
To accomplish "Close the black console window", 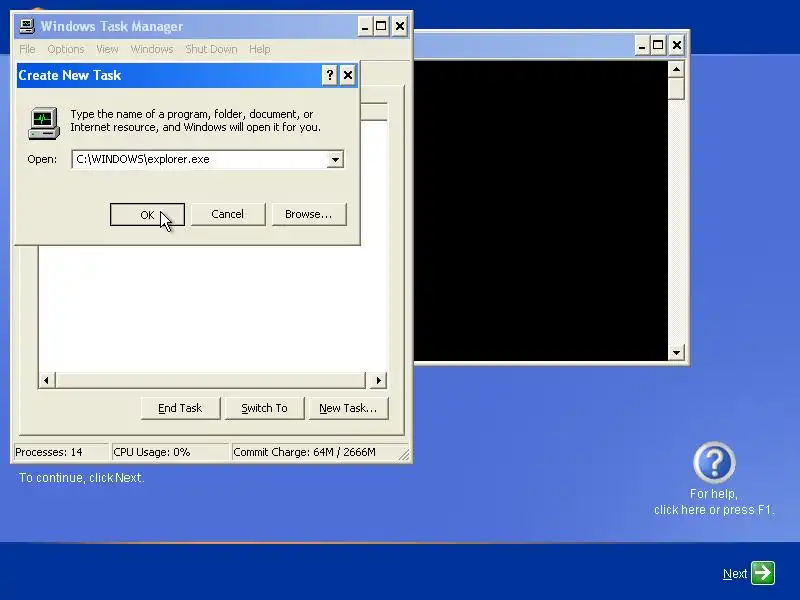I will coord(677,45).
